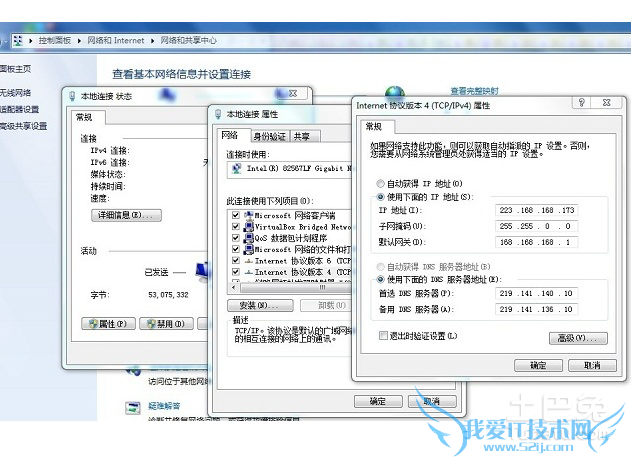Image resolution: width=631 pixels, height=462 pixels.
Task: Click the 默认网关 input field
Action: point(536,242)
